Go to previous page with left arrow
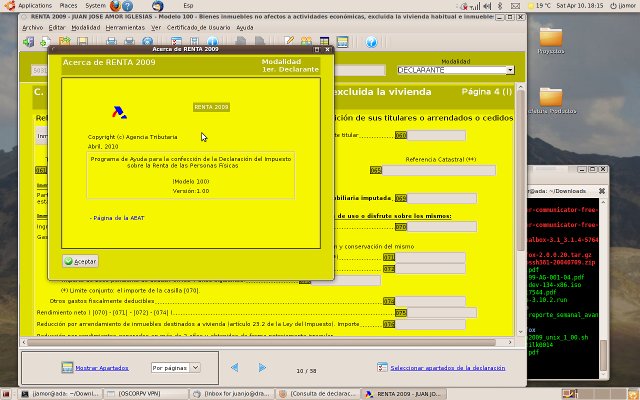640x400 pixels. pos(234,367)
